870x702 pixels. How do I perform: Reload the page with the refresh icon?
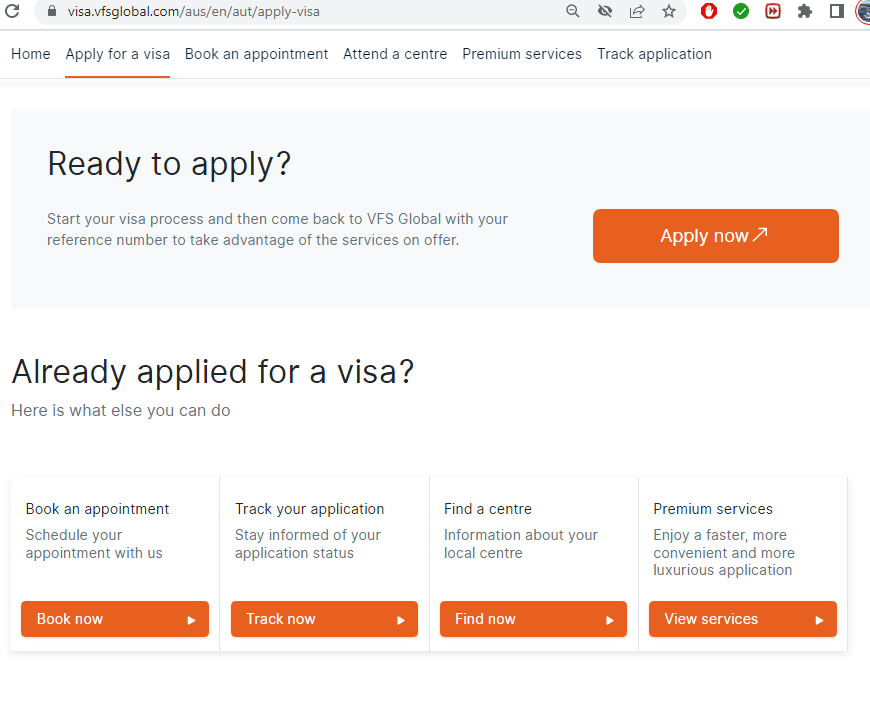[15, 12]
